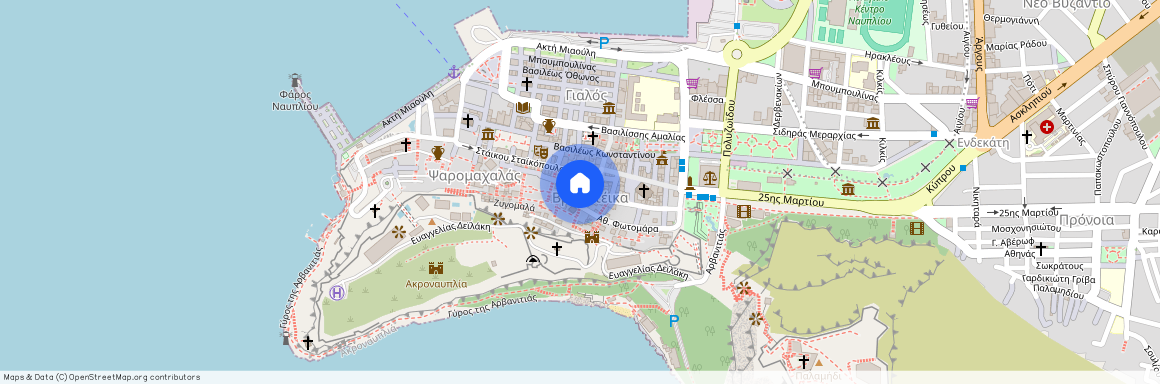Open the OpenStreetMap.org contributors attribution
1160x384 pixels.
click(135, 377)
